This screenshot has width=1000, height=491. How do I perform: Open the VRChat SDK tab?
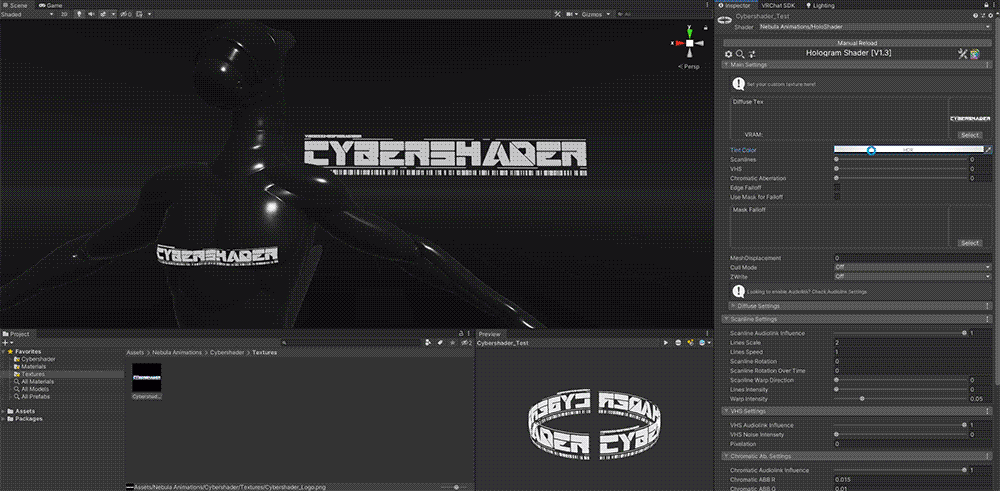tap(777, 4)
